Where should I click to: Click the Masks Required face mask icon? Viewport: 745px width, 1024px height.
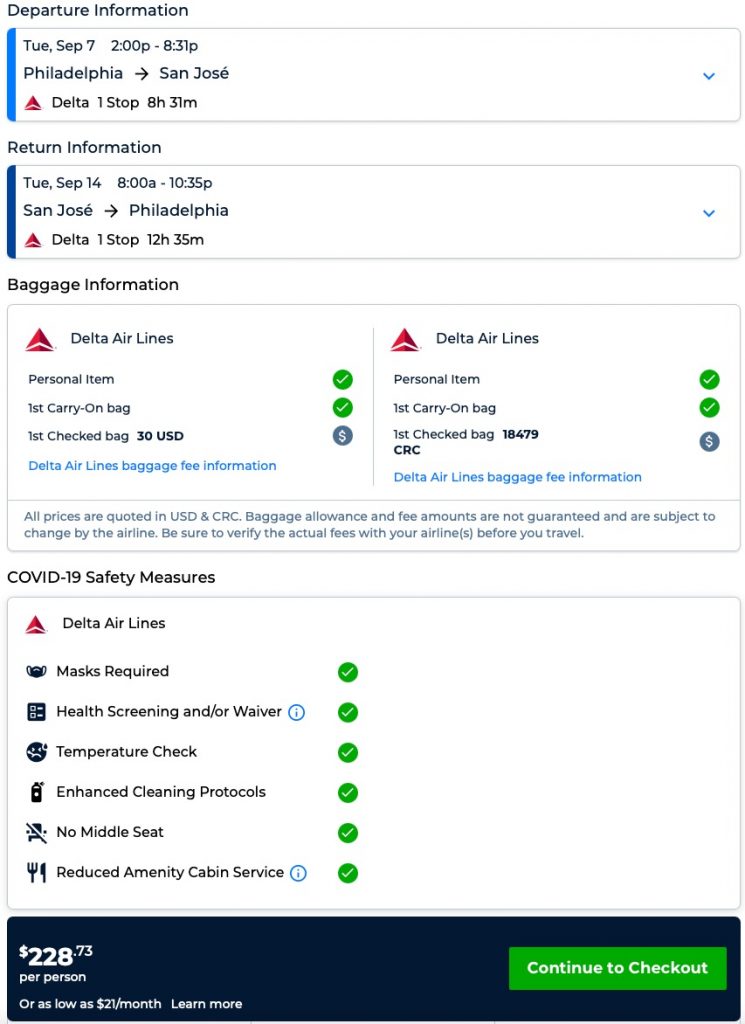point(37,672)
